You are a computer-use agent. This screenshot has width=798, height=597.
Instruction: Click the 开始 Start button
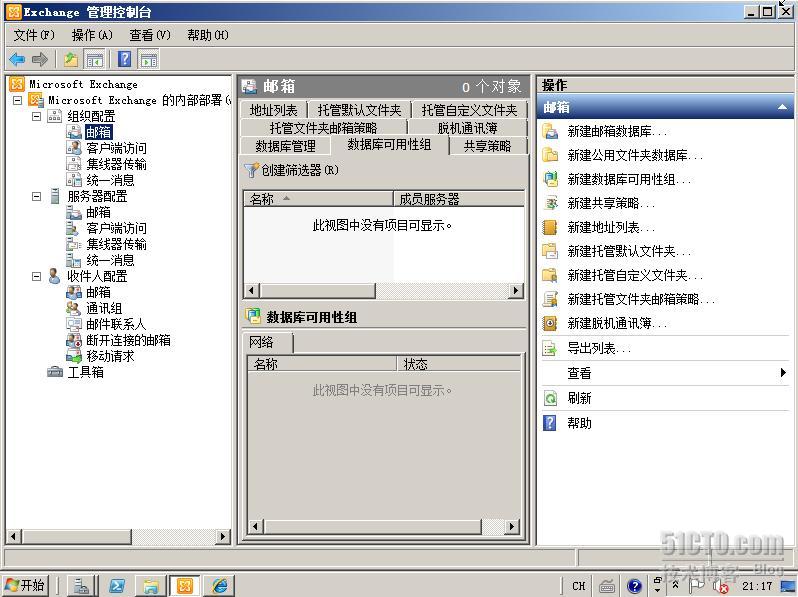click(x=25, y=586)
